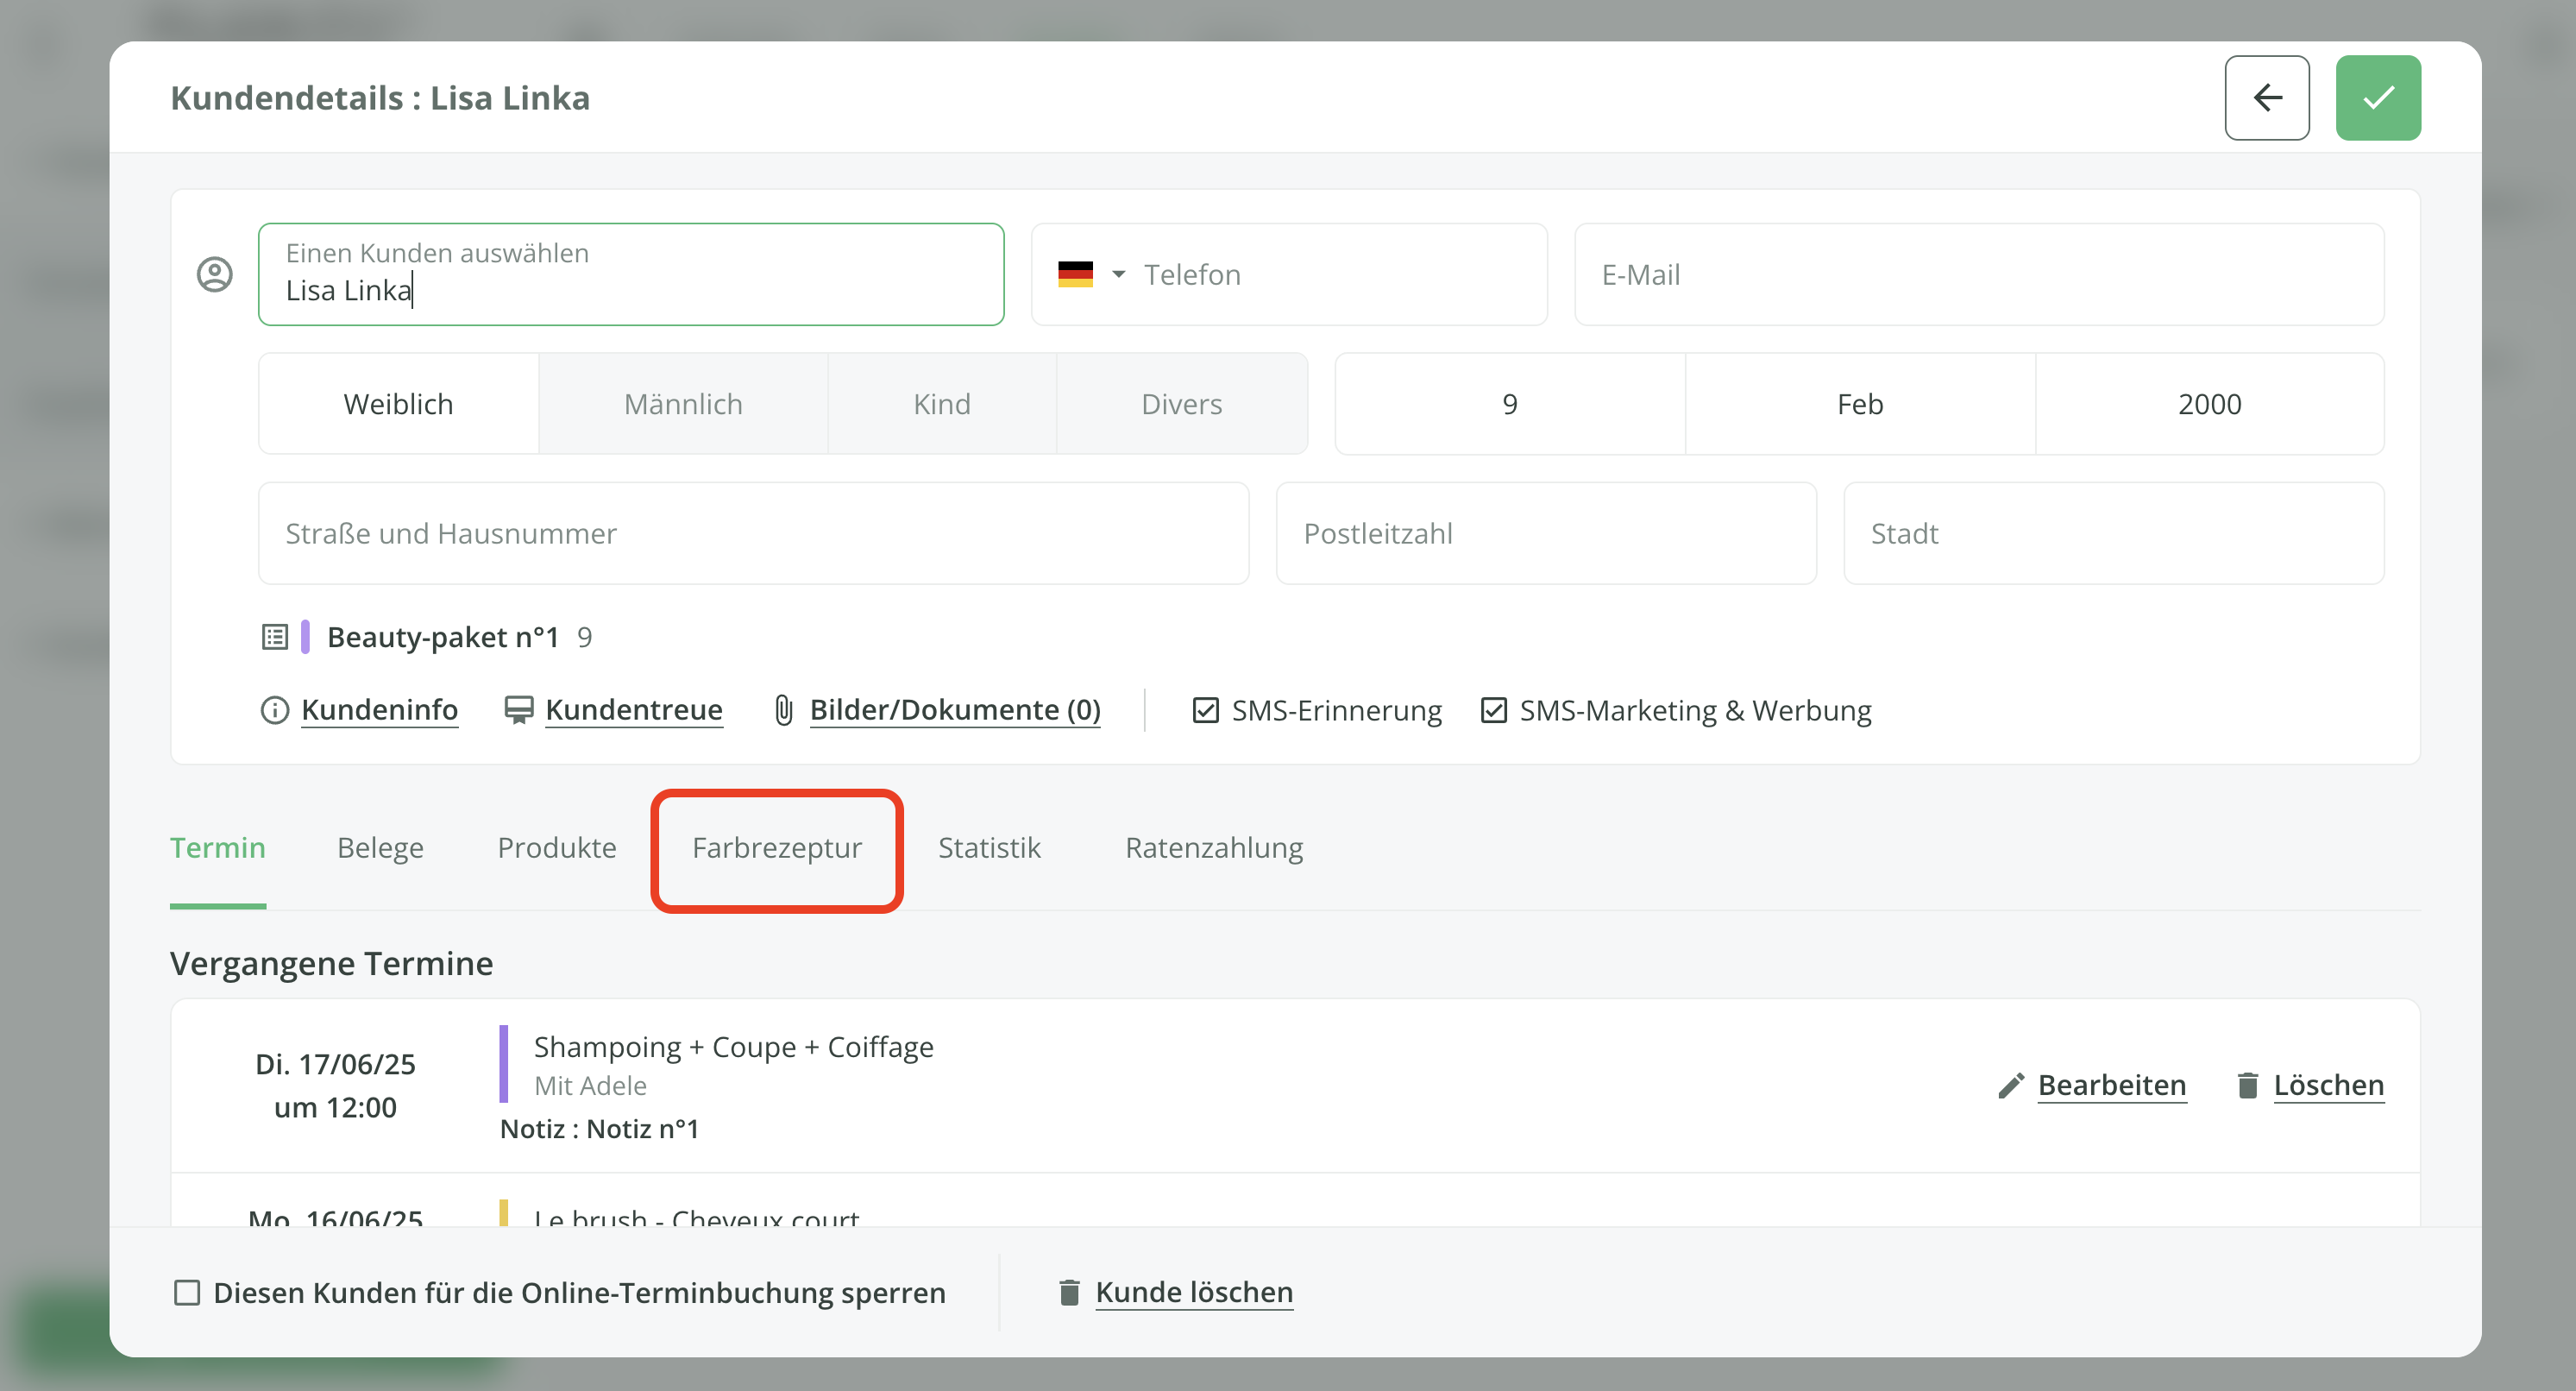The width and height of the screenshot is (2576, 1391).
Task: Uncheck SMS-Marketing & Werbung
Action: pyautogui.click(x=1493, y=710)
